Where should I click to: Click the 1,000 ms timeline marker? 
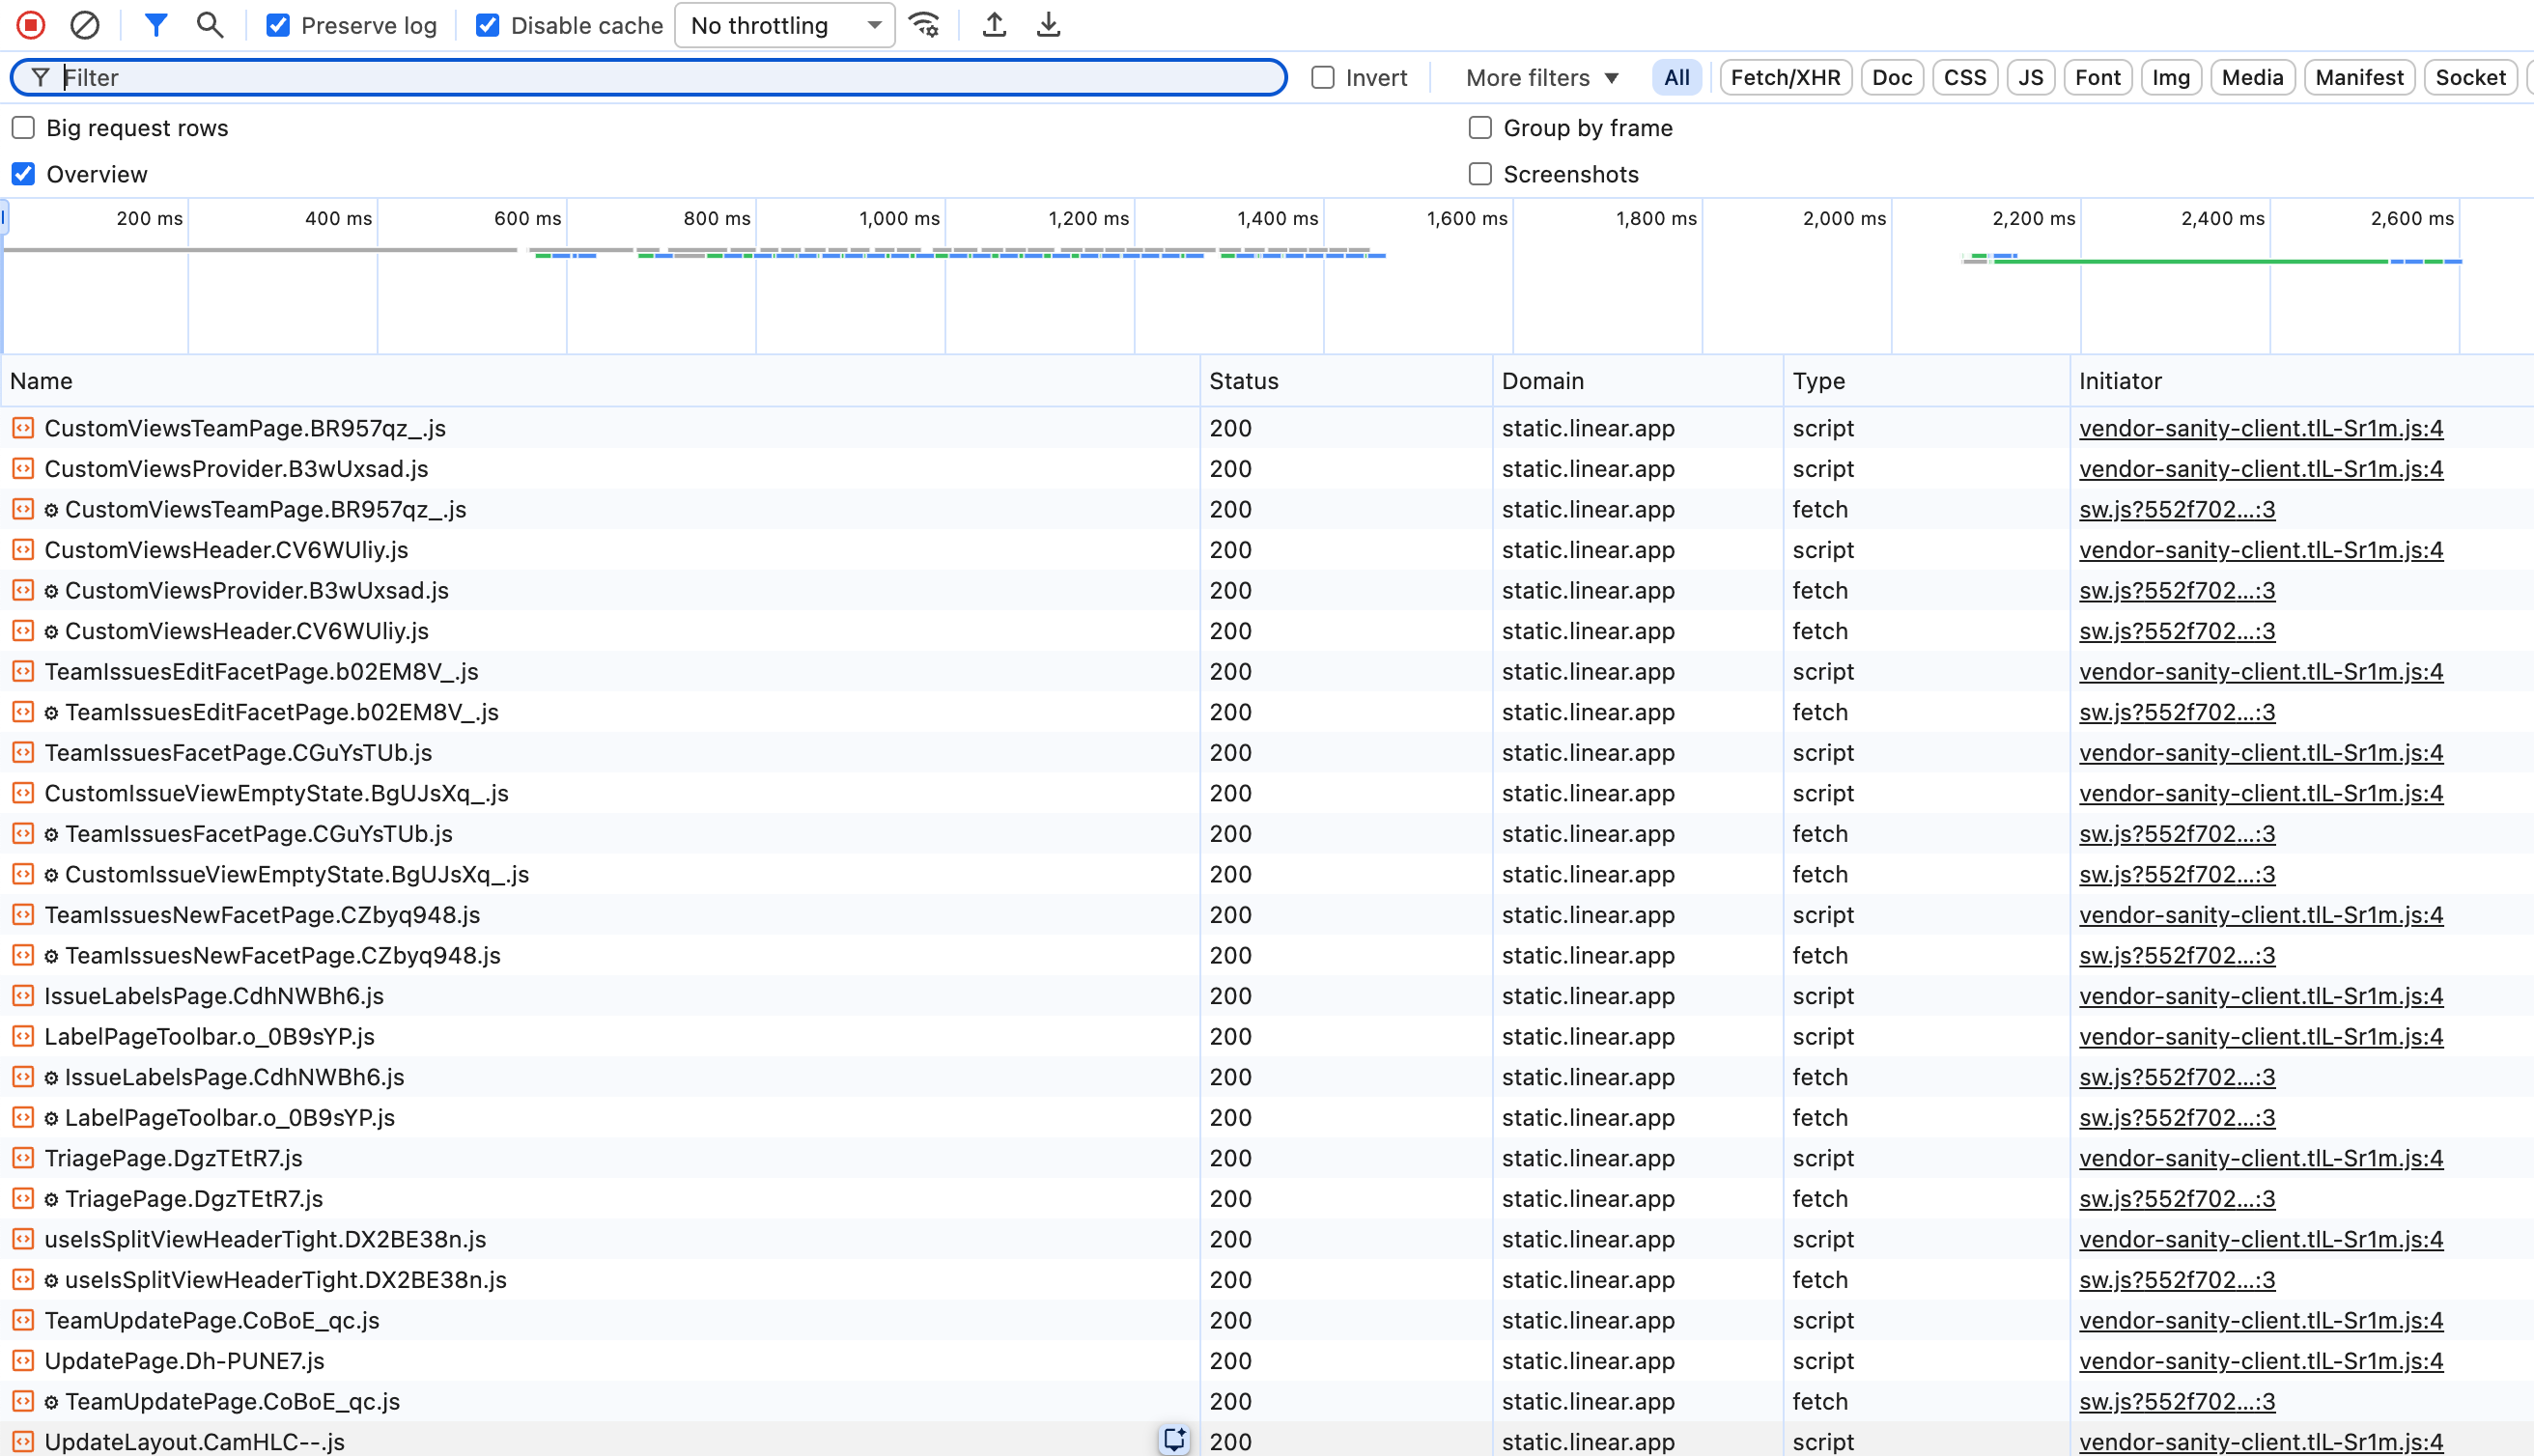pyautogui.click(x=898, y=218)
